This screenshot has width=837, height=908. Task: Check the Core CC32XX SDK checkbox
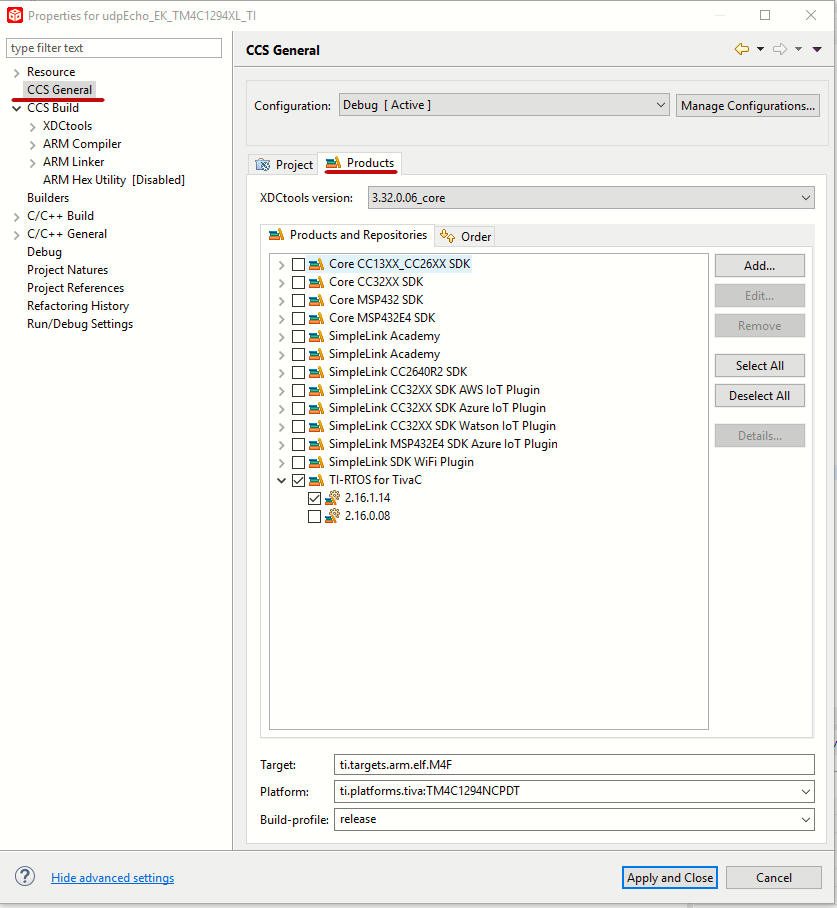(298, 283)
